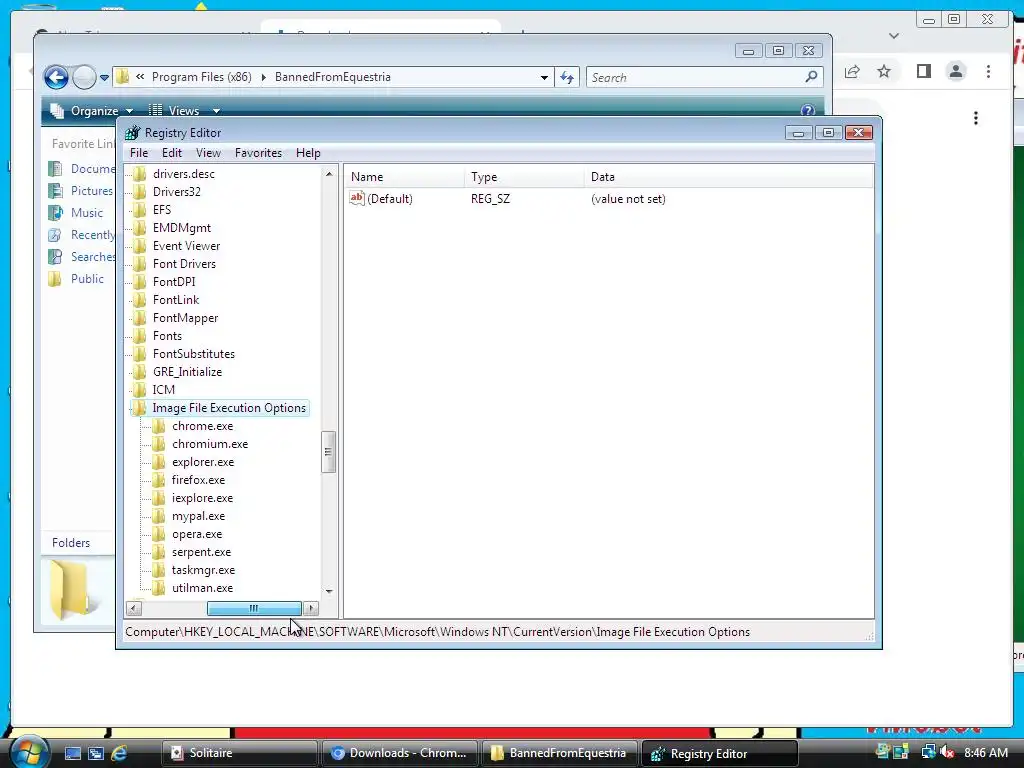Click Internet Explorer quick launch icon

coord(119,753)
